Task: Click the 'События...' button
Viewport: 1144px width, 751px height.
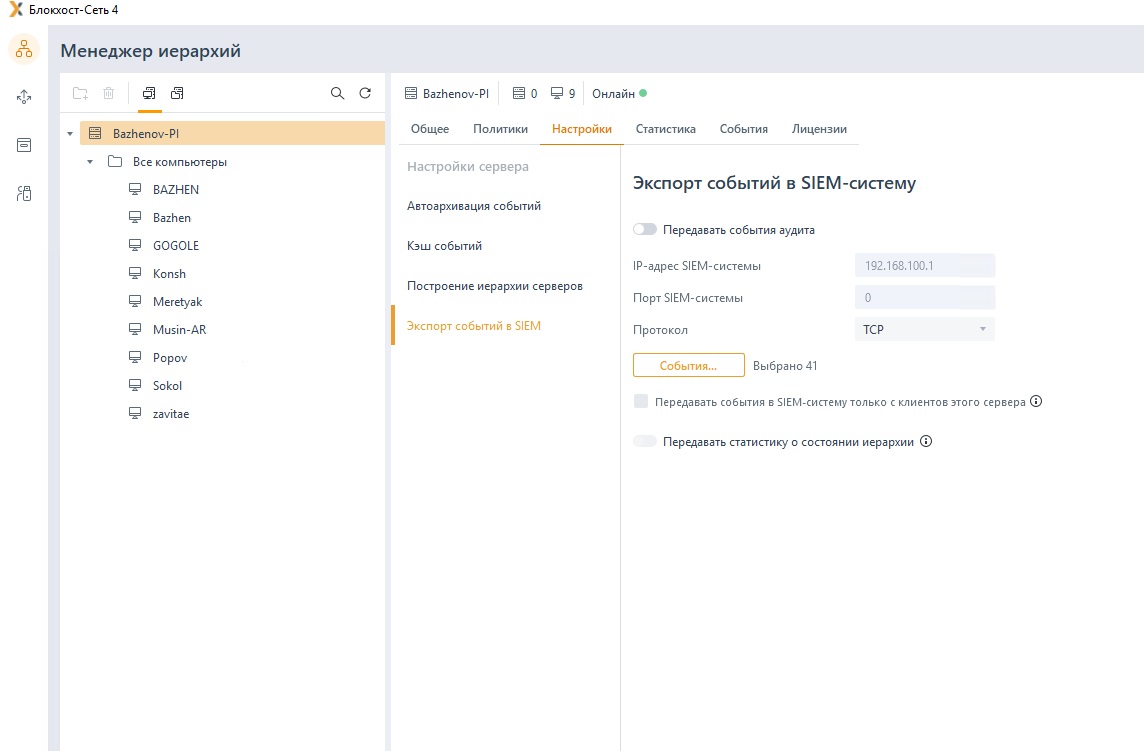Action: point(688,366)
